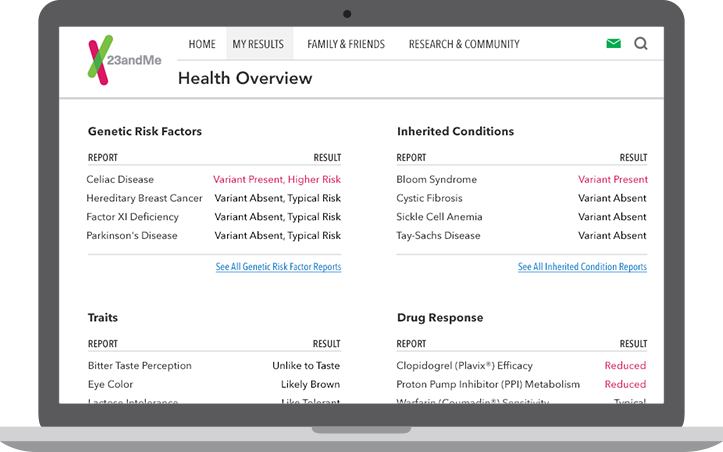
Task: Open the Bloom Syndrome report
Action: 436,180
